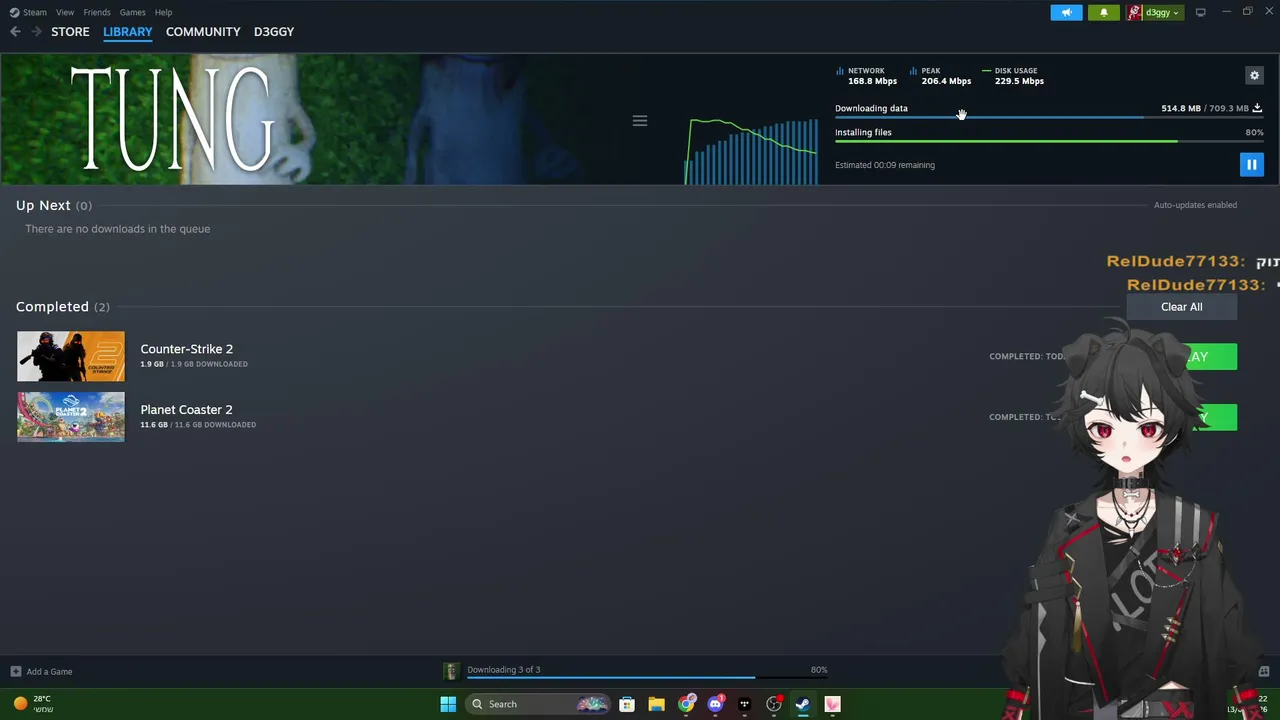The image size is (1280, 720).
Task: Go to the STORE tab
Action: pyautogui.click(x=70, y=32)
